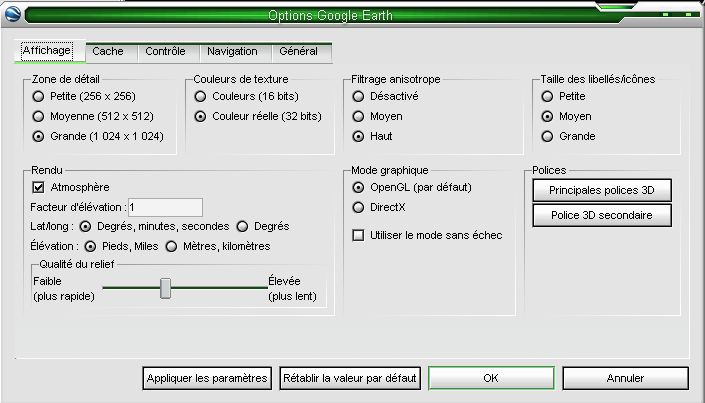Toggle the Atmosphère checkbox
This screenshot has height=403, width=705.
tap(38, 187)
